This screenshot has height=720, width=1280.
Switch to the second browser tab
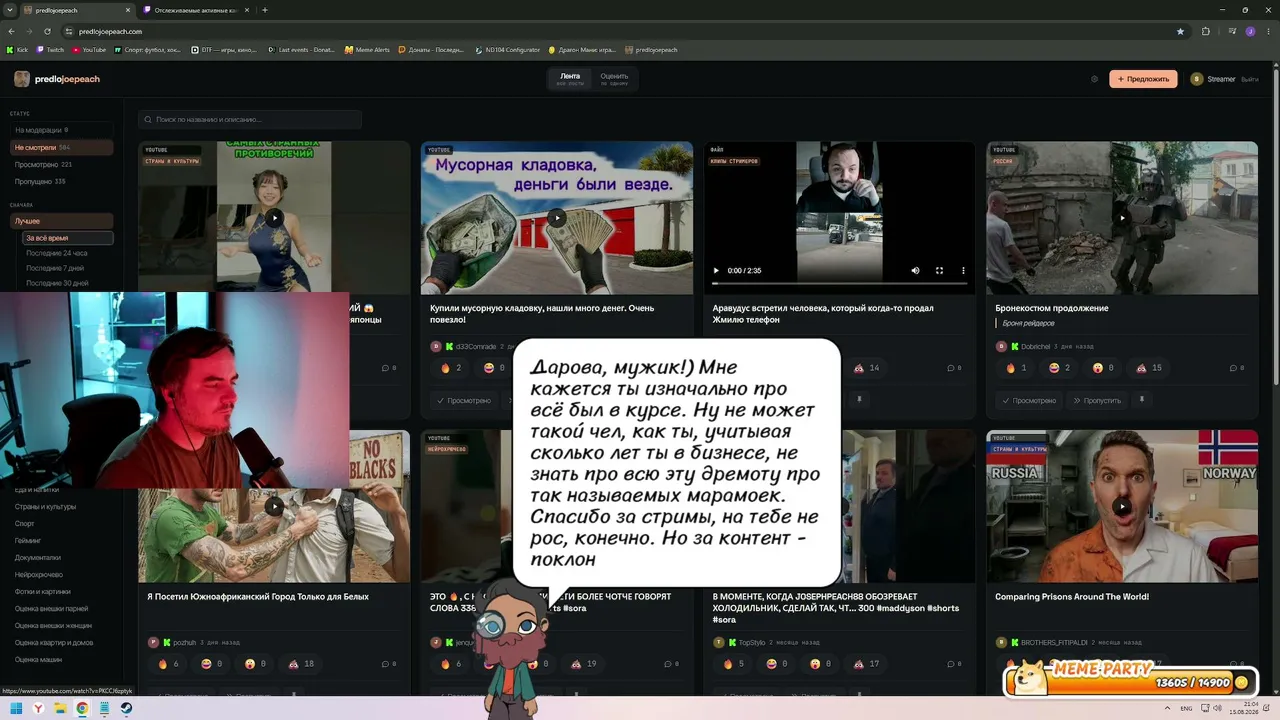point(197,10)
